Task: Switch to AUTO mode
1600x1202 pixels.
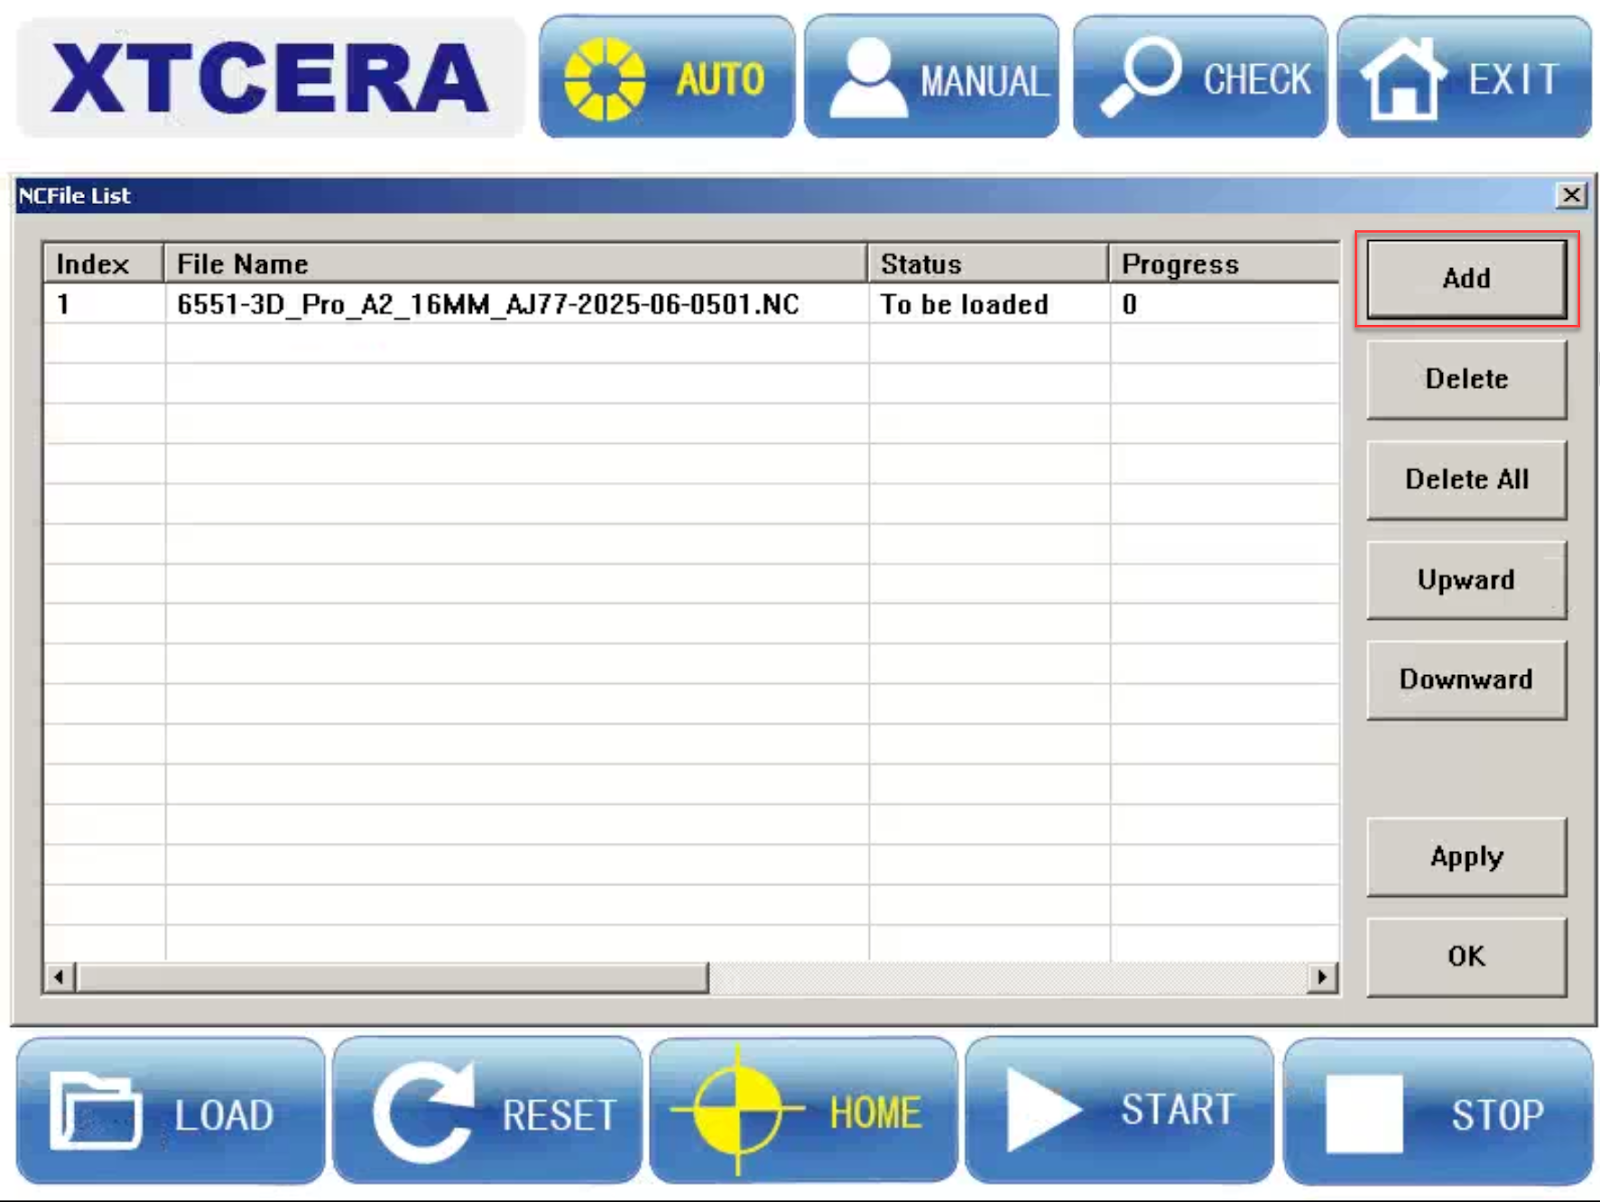Action: point(667,77)
